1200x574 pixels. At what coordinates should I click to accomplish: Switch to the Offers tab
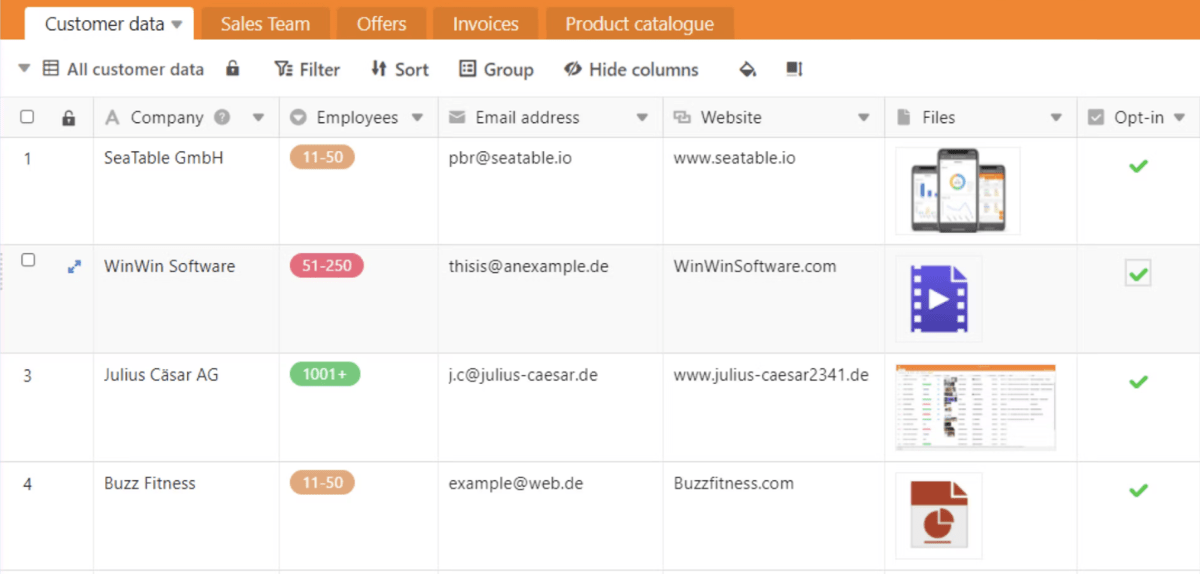pos(382,24)
